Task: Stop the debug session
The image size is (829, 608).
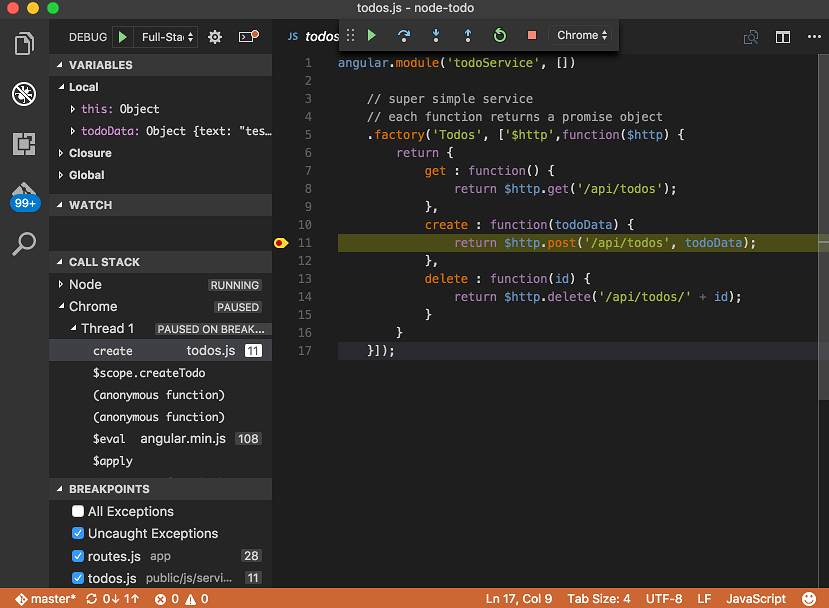Action: click(x=531, y=35)
